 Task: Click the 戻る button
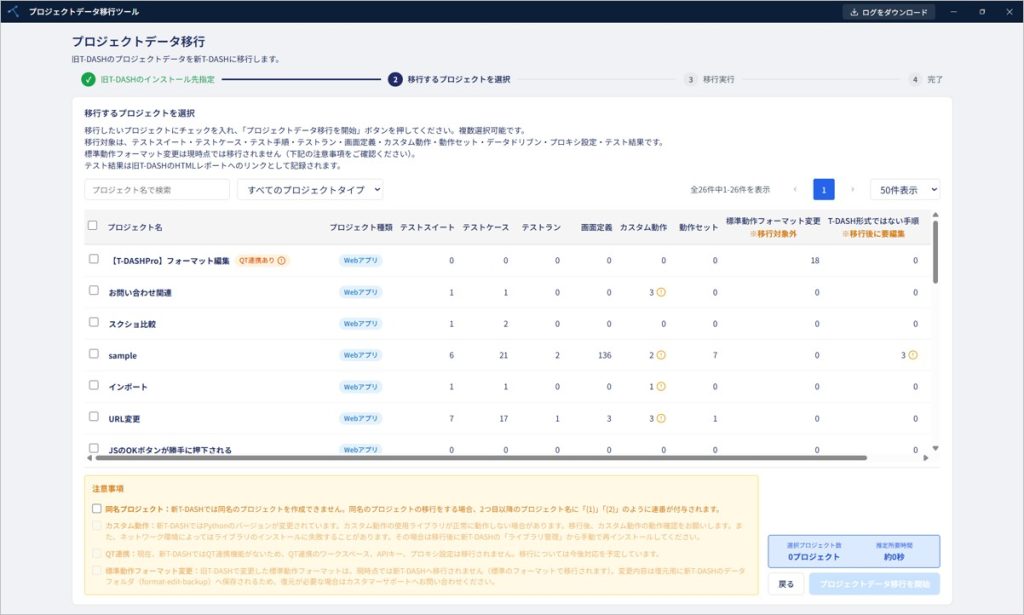point(786,584)
